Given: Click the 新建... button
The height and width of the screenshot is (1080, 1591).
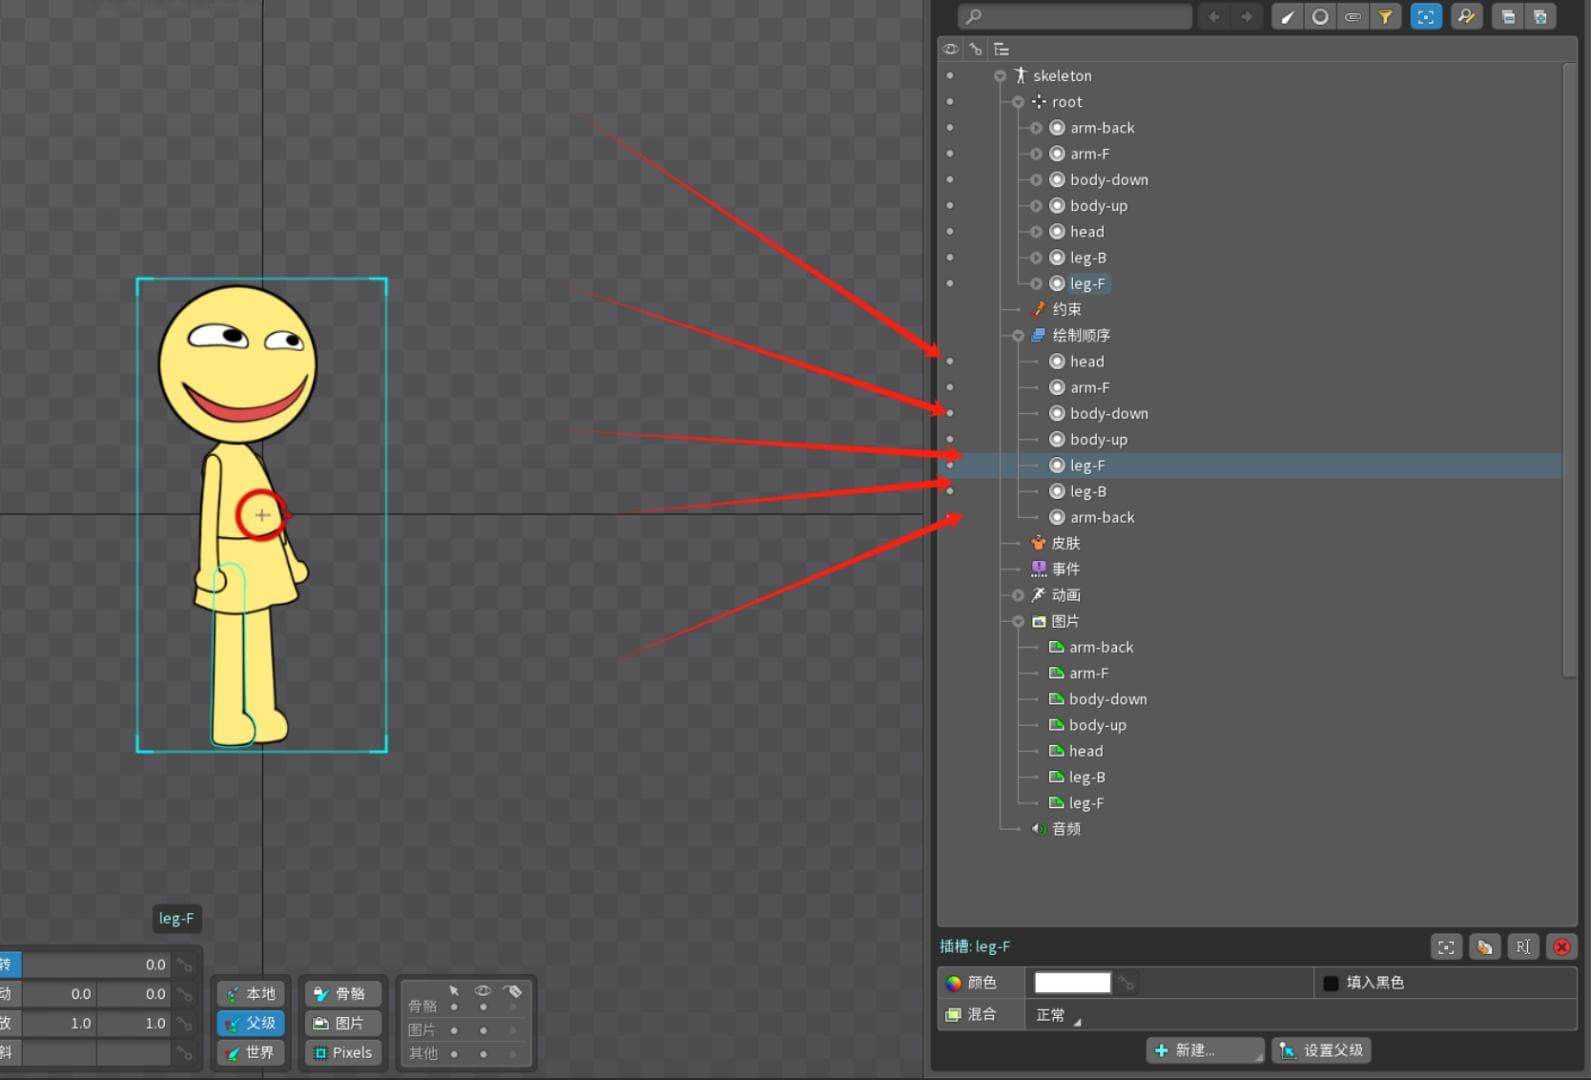Looking at the screenshot, I should [x=1205, y=1050].
